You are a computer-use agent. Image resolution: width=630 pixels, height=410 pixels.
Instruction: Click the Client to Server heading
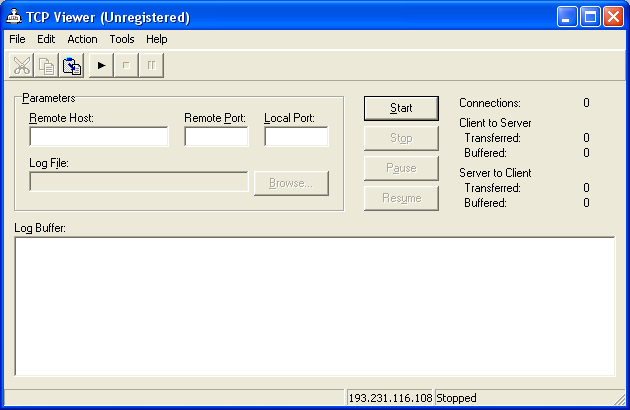(x=495, y=123)
